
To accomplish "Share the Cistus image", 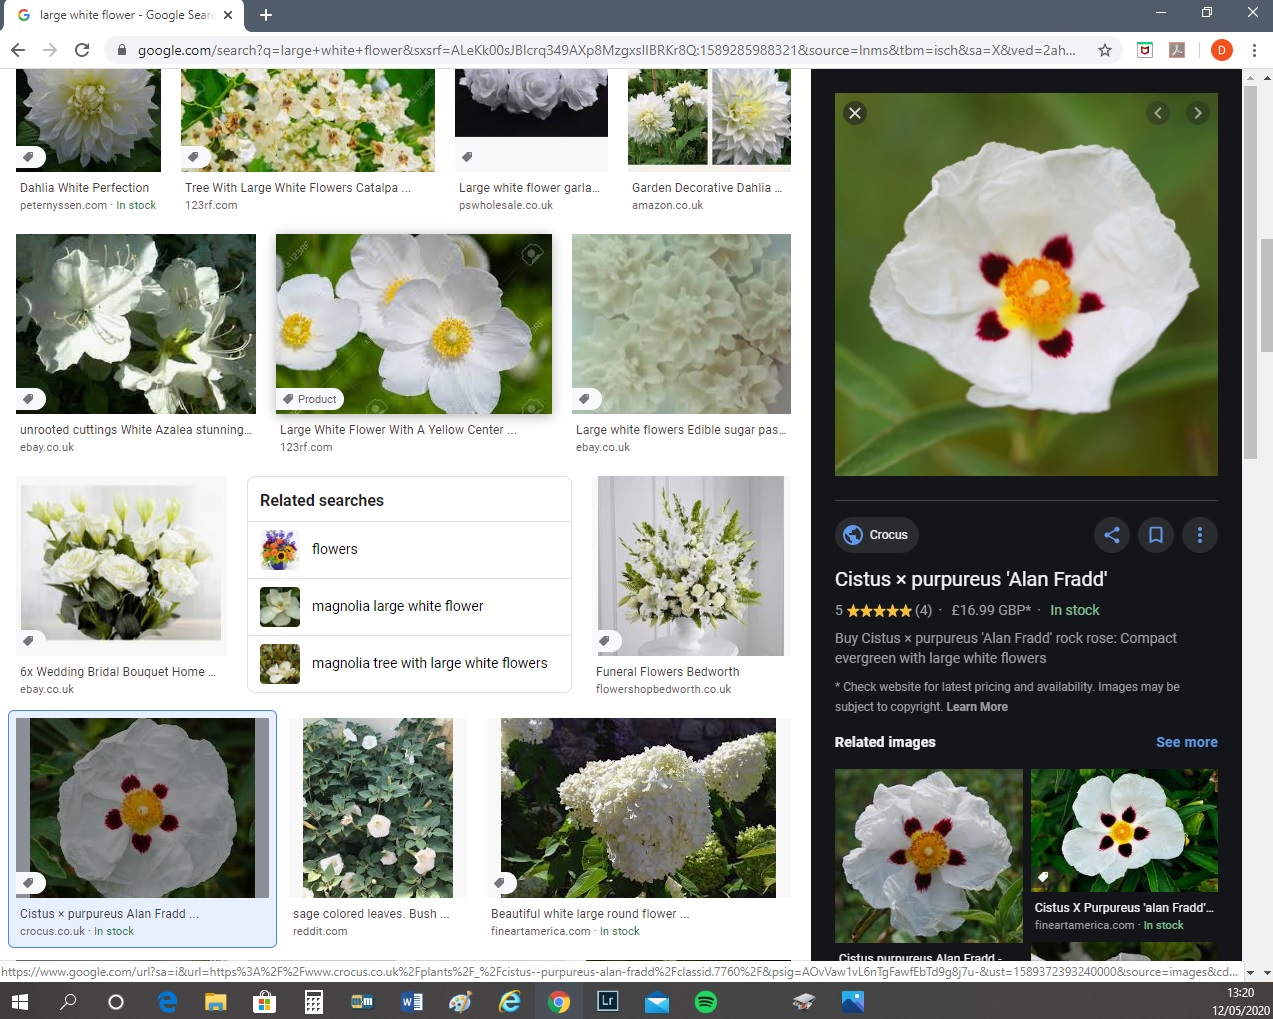I will [x=1112, y=535].
